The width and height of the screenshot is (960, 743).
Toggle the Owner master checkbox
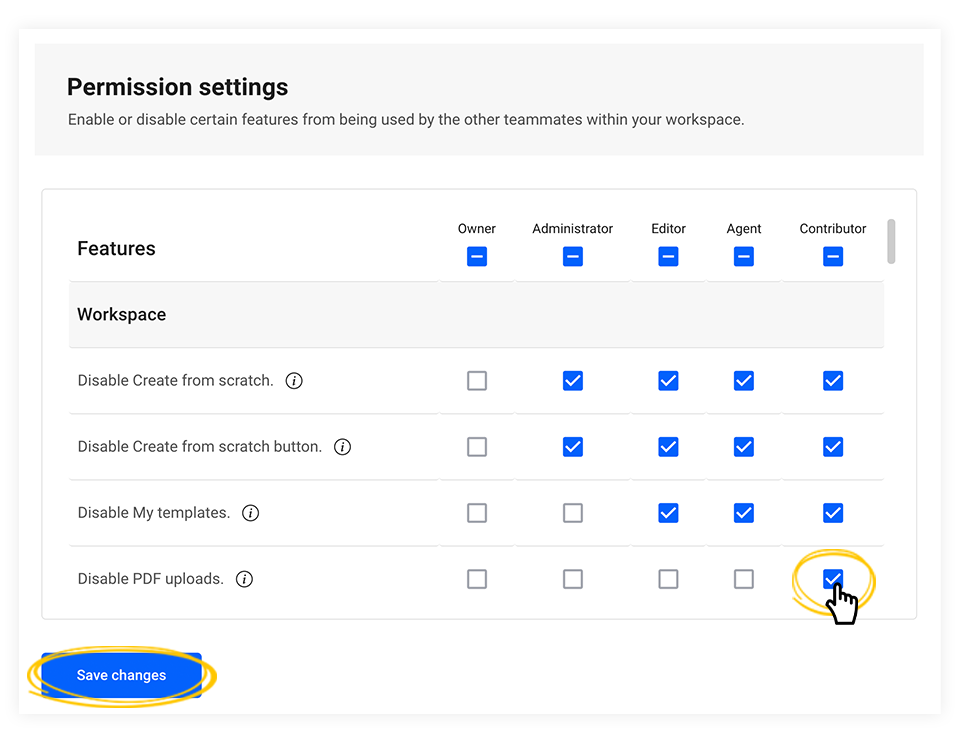(477, 256)
